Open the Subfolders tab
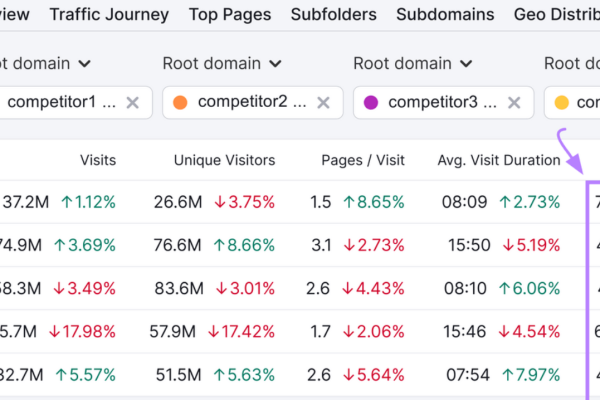 [334, 15]
